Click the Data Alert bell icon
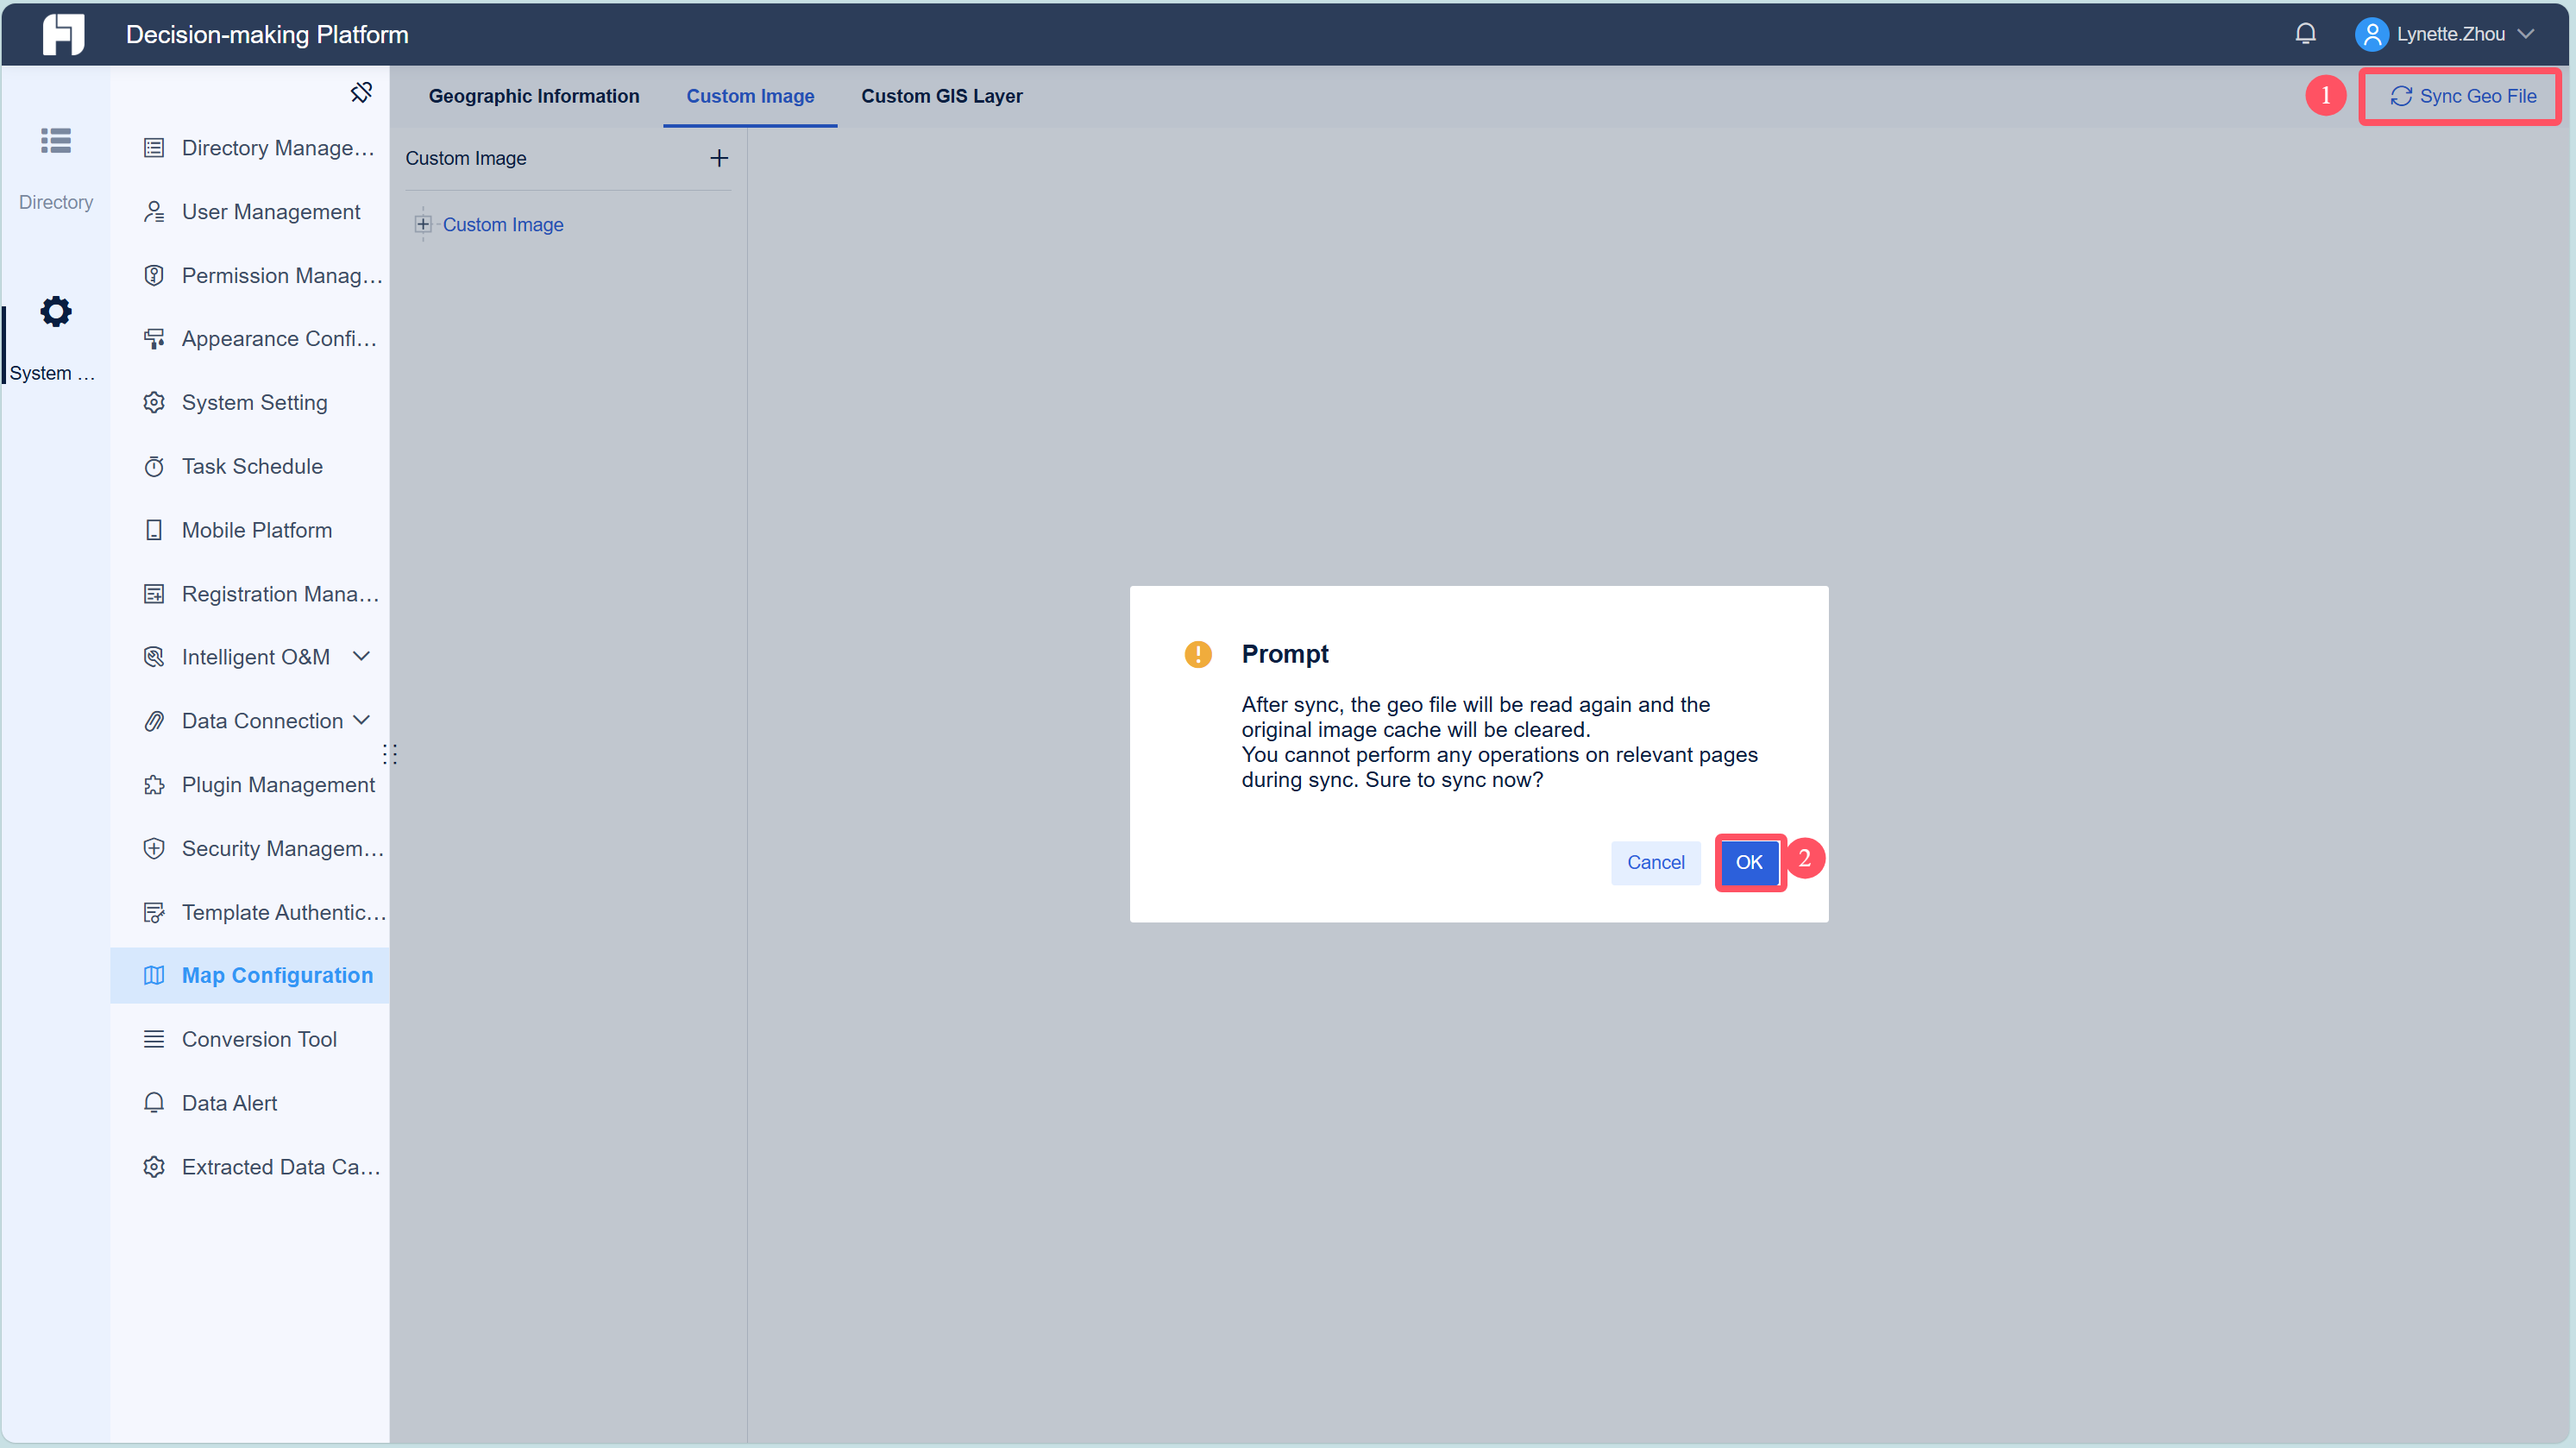This screenshot has height=1448, width=2576. tap(154, 1103)
